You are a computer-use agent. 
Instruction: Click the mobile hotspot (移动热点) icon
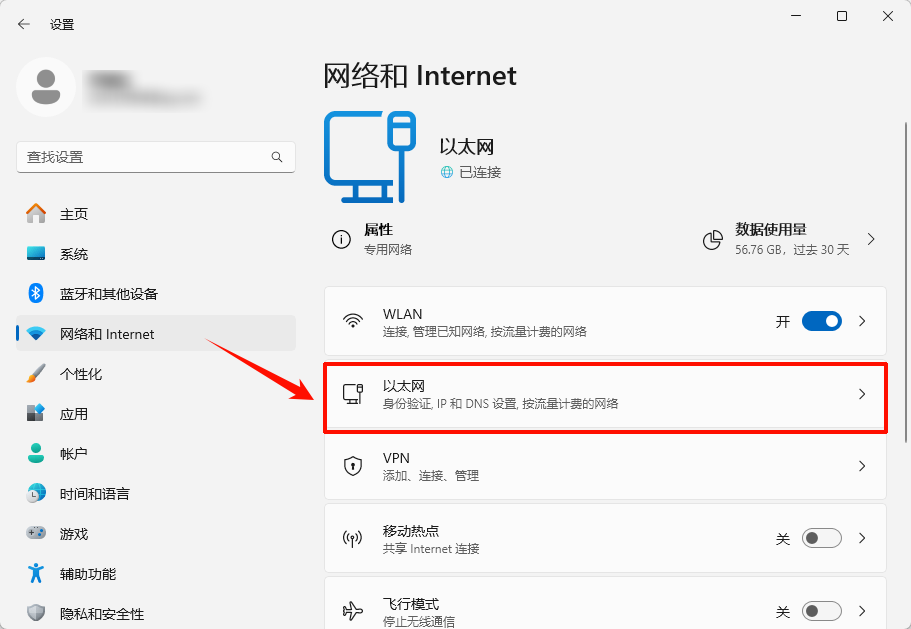(352, 537)
